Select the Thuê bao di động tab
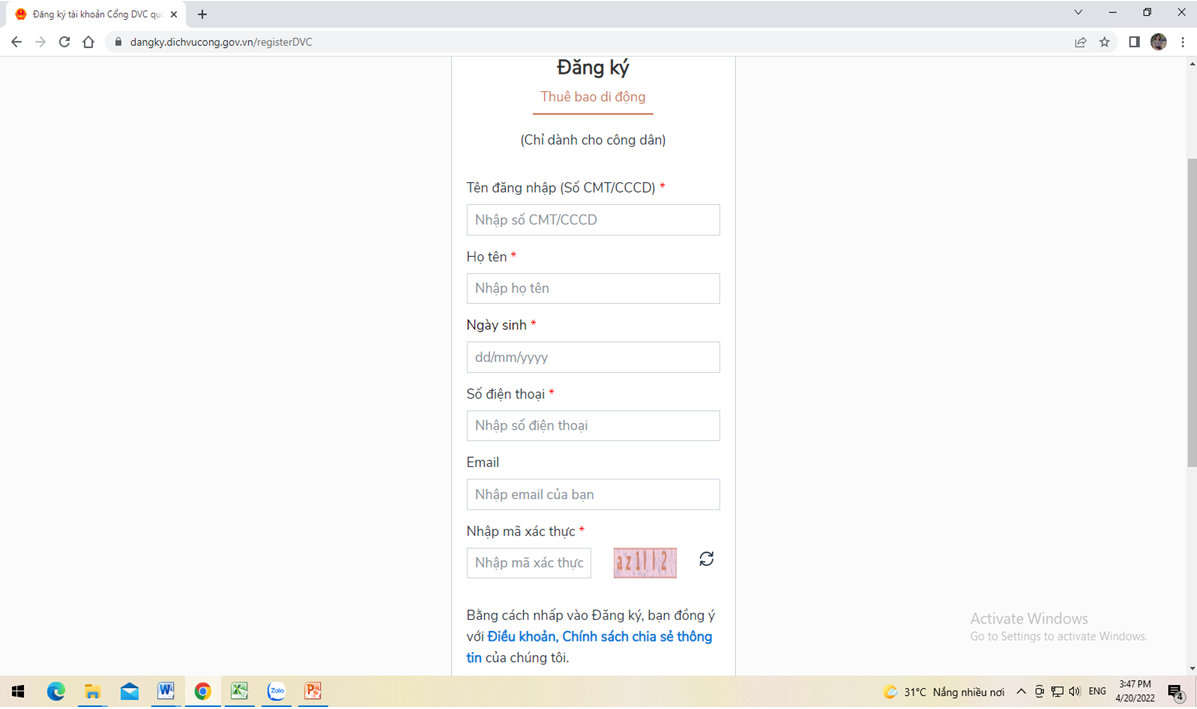 [593, 97]
